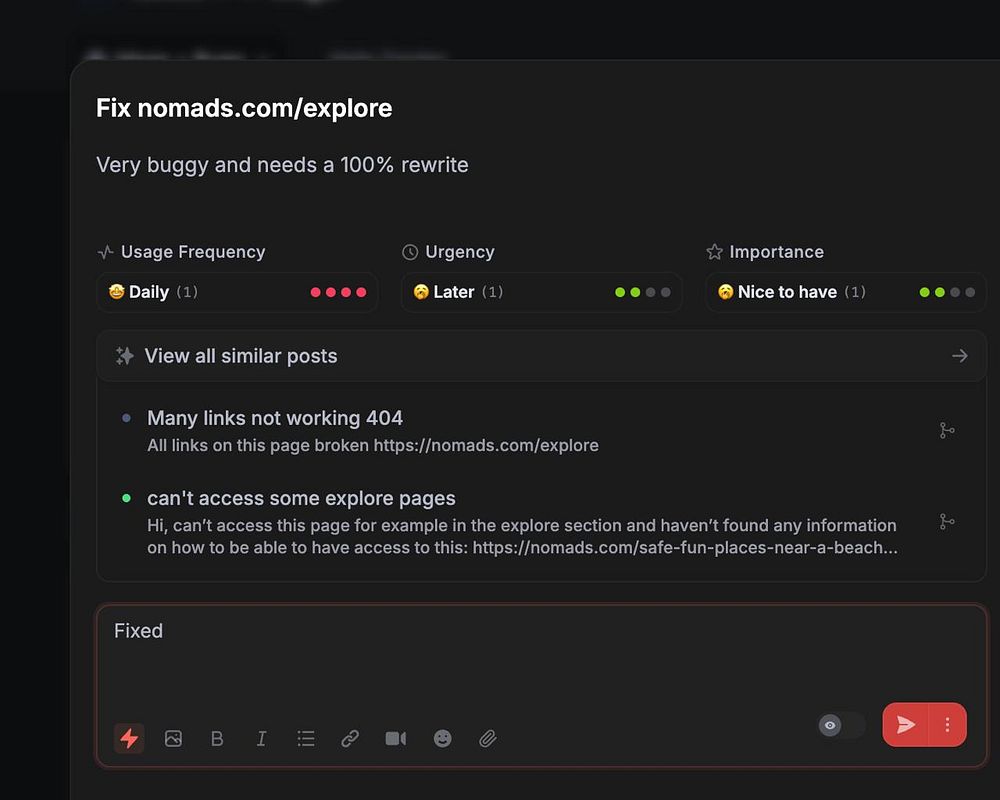This screenshot has height=800, width=1000.
Task: Click the 'Hi, can't access this page' excerpt
Action: click(522, 537)
